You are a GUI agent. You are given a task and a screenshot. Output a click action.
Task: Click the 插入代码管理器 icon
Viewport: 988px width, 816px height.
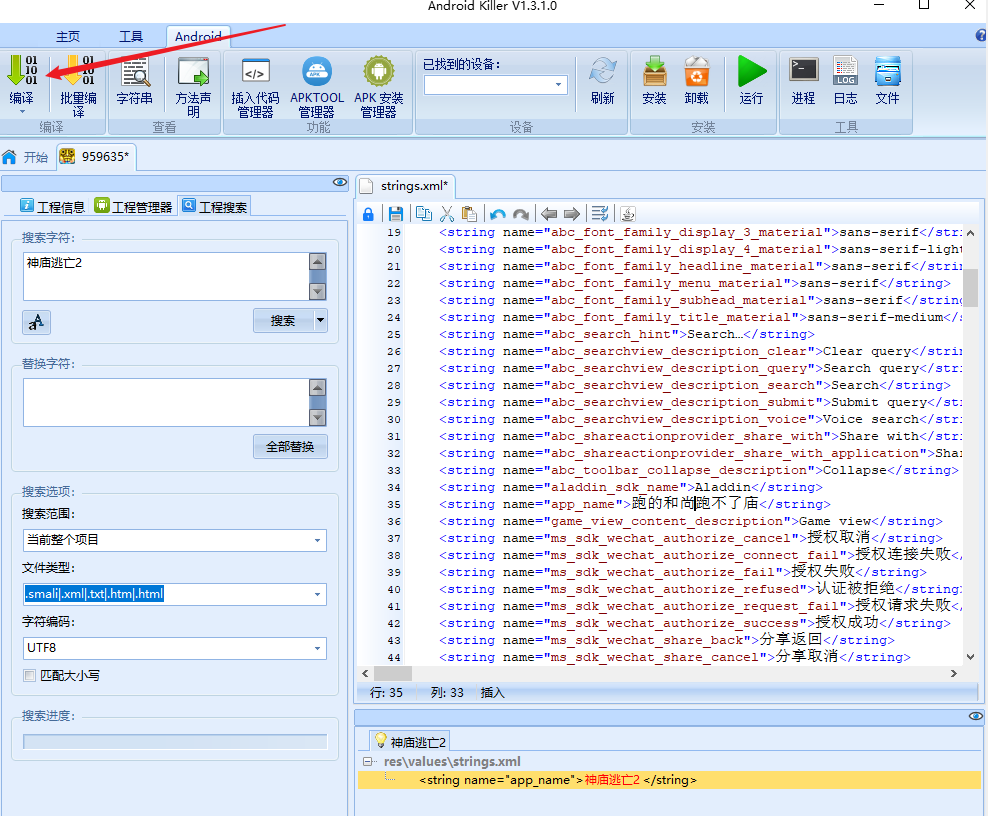pos(255,71)
